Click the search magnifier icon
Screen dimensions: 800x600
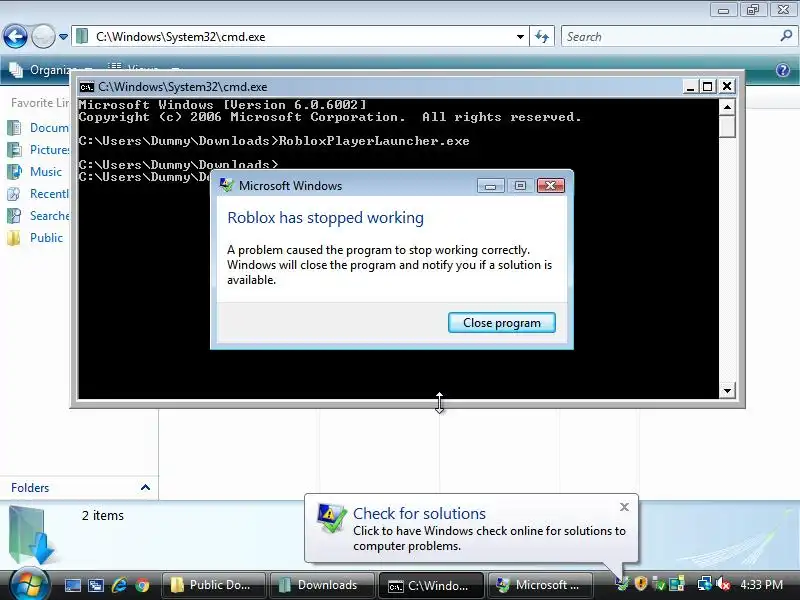click(786, 36)
